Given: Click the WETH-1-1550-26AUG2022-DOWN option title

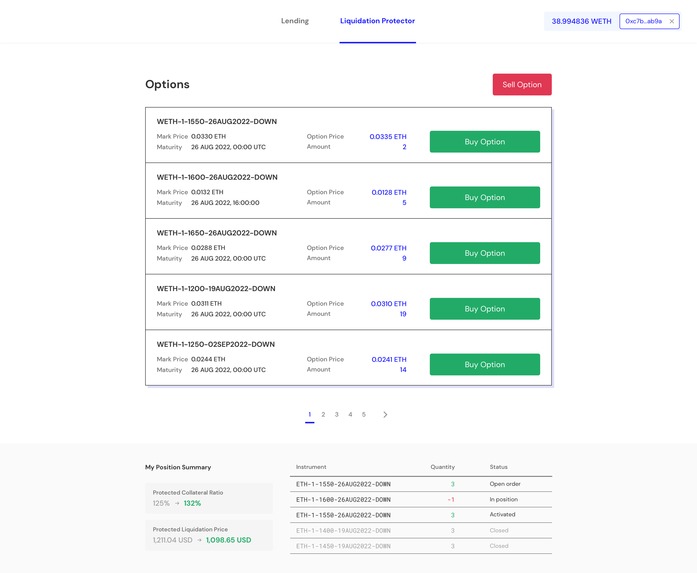Looking at the screenshot, I should point(216,121).
